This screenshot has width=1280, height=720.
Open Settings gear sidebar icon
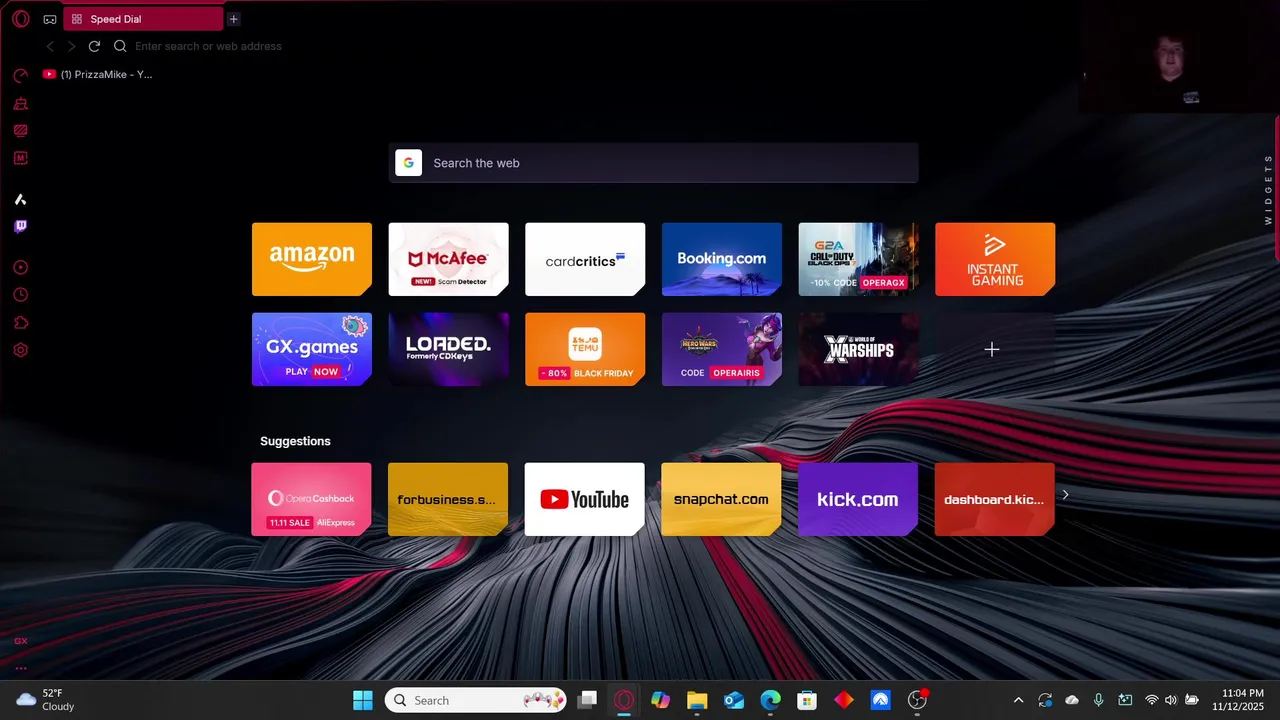(20, 350)
